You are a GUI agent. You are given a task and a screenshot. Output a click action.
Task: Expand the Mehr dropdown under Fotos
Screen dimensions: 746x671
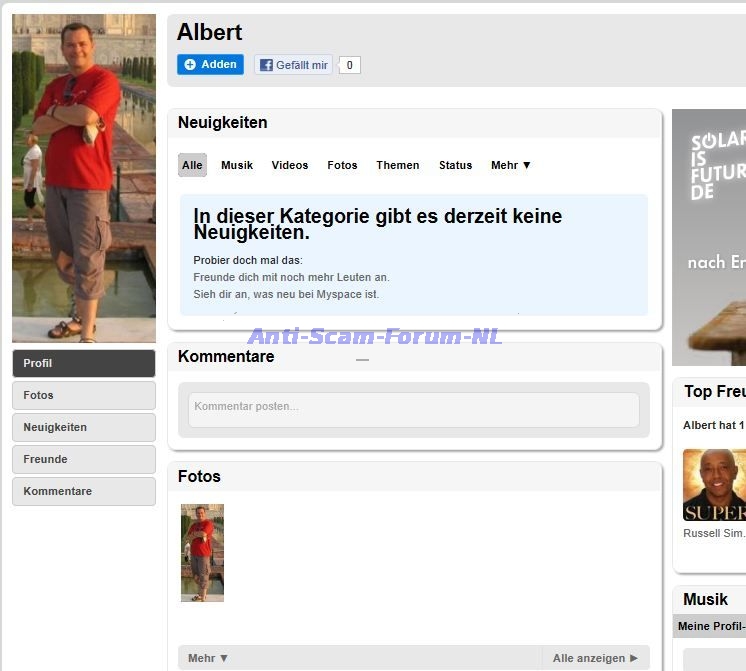pos(208,658)
